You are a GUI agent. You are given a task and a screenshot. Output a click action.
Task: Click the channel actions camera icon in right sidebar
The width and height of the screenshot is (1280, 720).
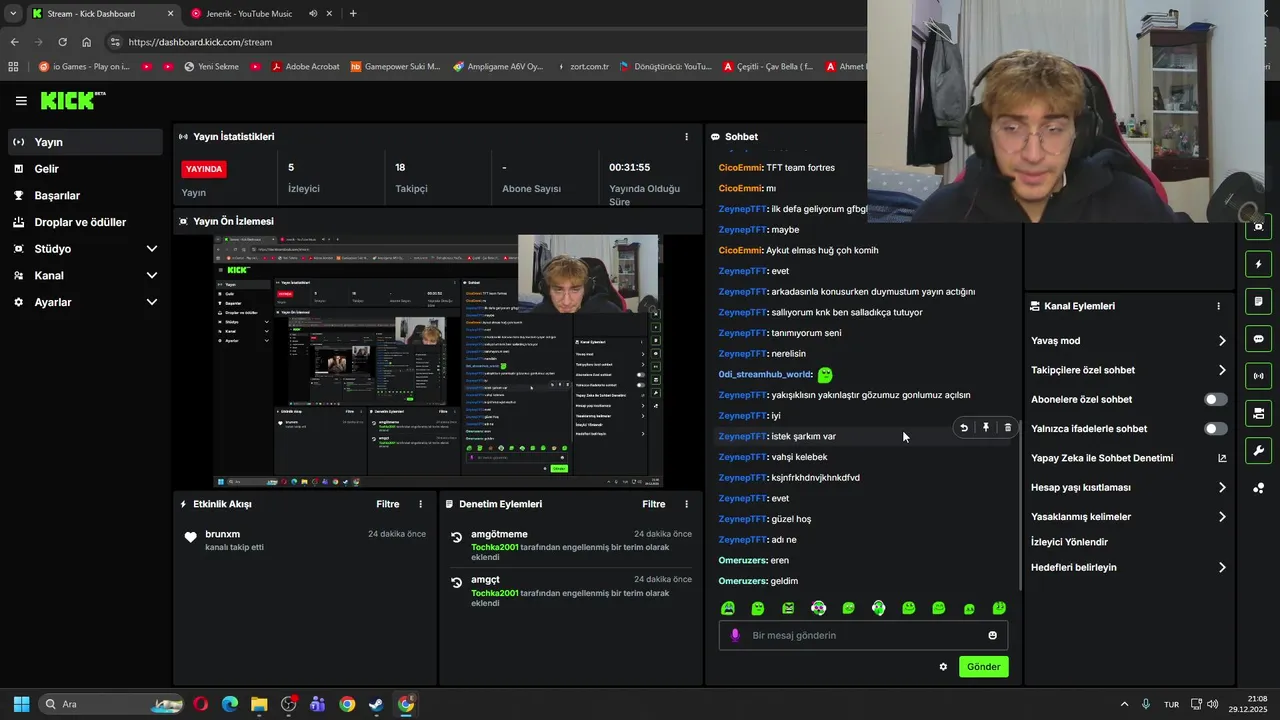click(x=1258, y=413)
